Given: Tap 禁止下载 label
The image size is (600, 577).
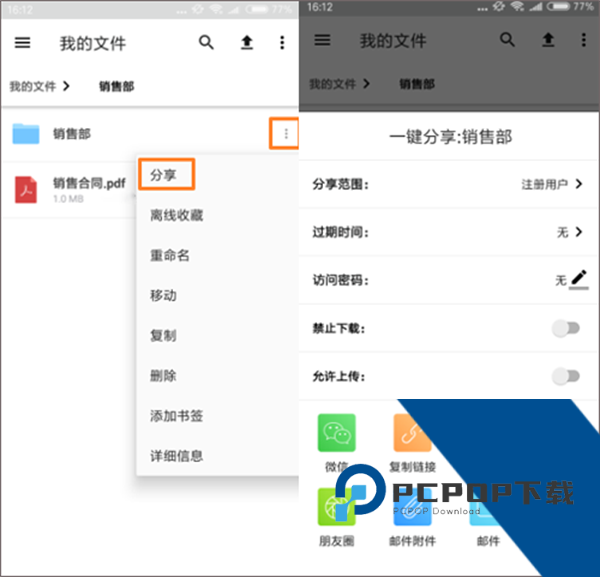Looking at the screenshot, I should coord(339,328).
